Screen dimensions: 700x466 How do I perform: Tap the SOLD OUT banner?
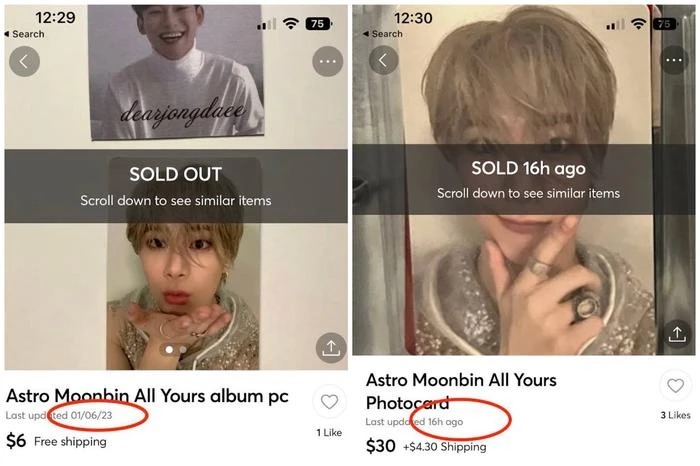click(x=175, y=186)
